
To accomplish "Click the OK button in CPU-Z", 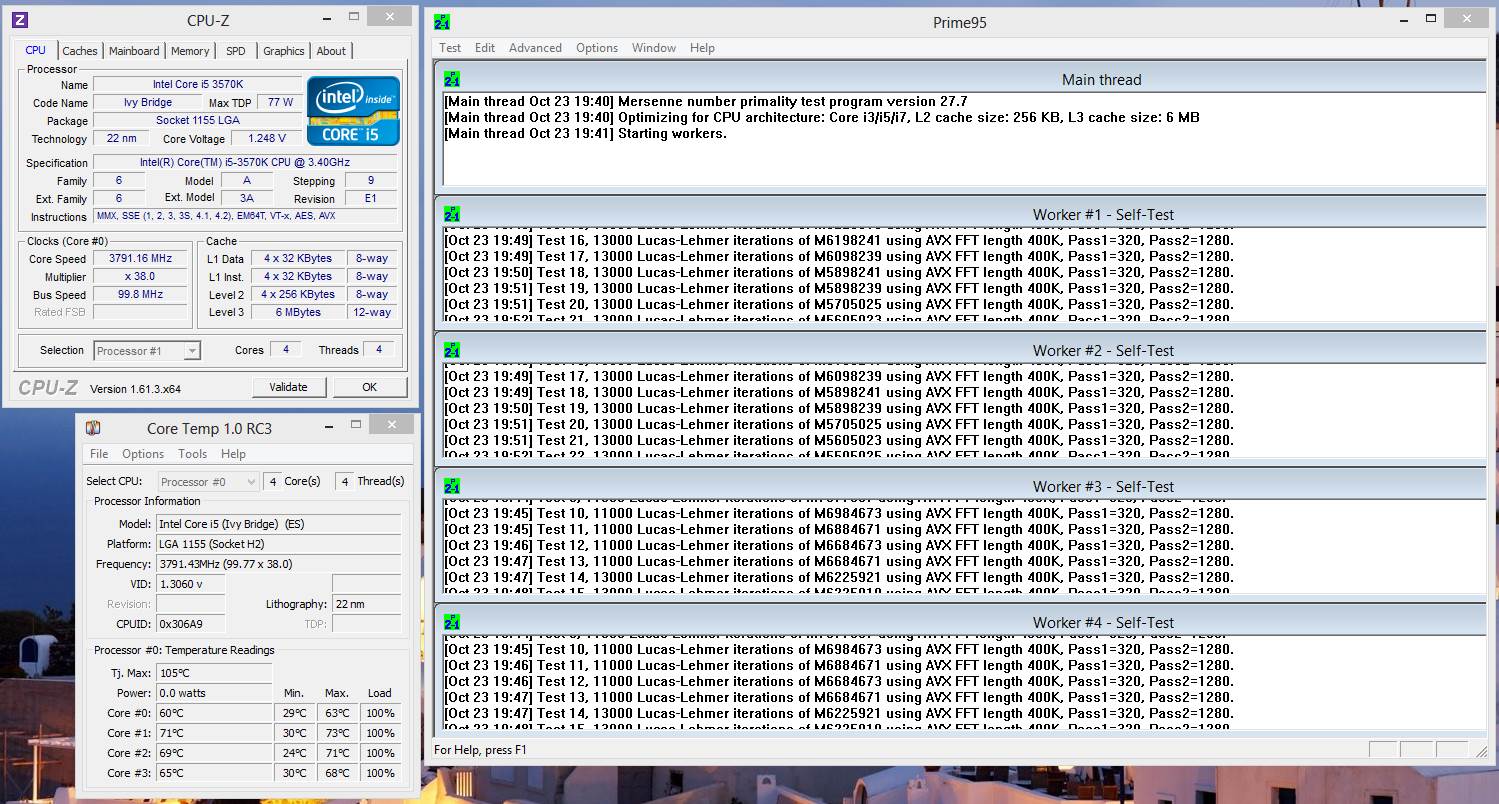I will pyautogui.click(x=370, y=387).
